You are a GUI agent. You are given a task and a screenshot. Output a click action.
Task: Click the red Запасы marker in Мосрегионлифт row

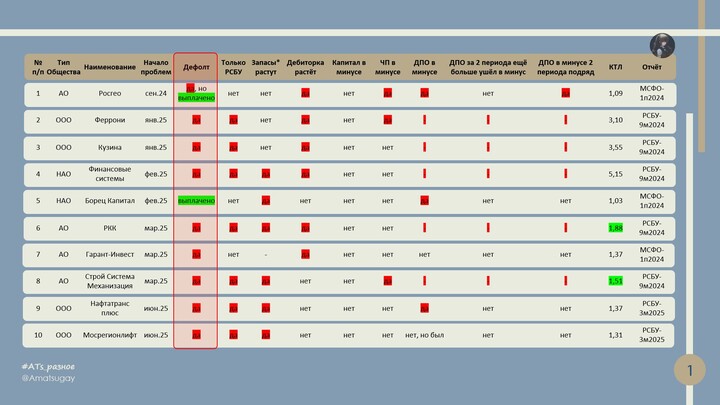(x=265, y=335)
